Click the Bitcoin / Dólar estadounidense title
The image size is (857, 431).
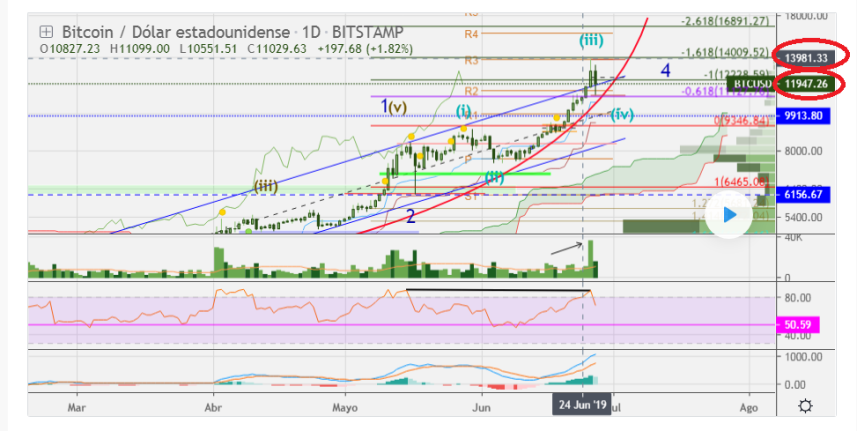point(178,32)
